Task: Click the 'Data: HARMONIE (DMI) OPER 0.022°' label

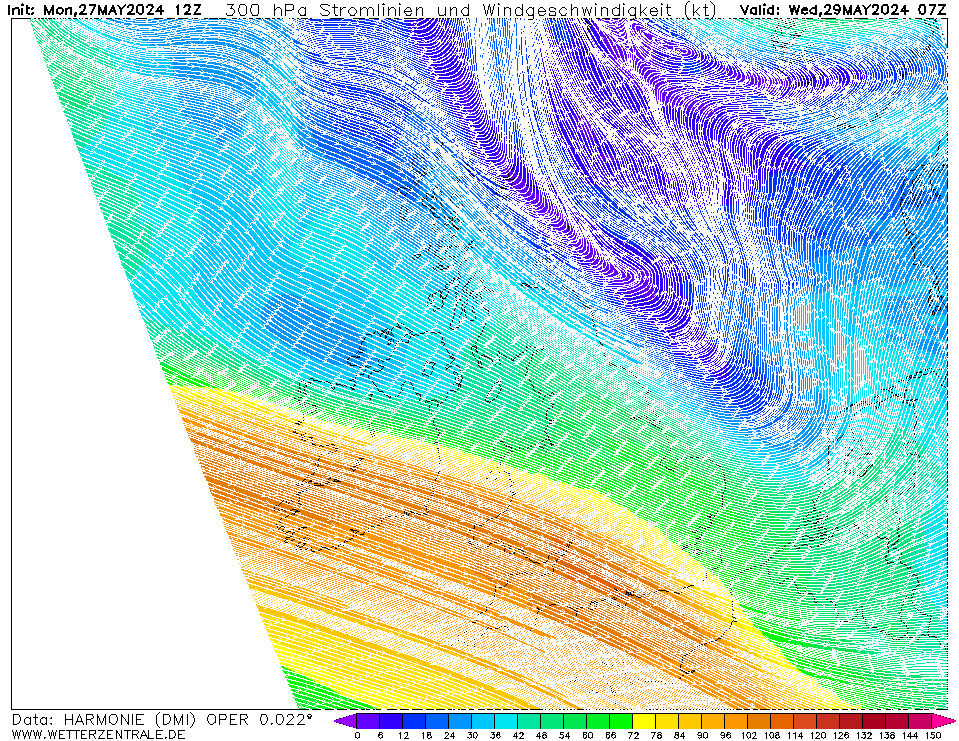Action: (x=161, y=720)
